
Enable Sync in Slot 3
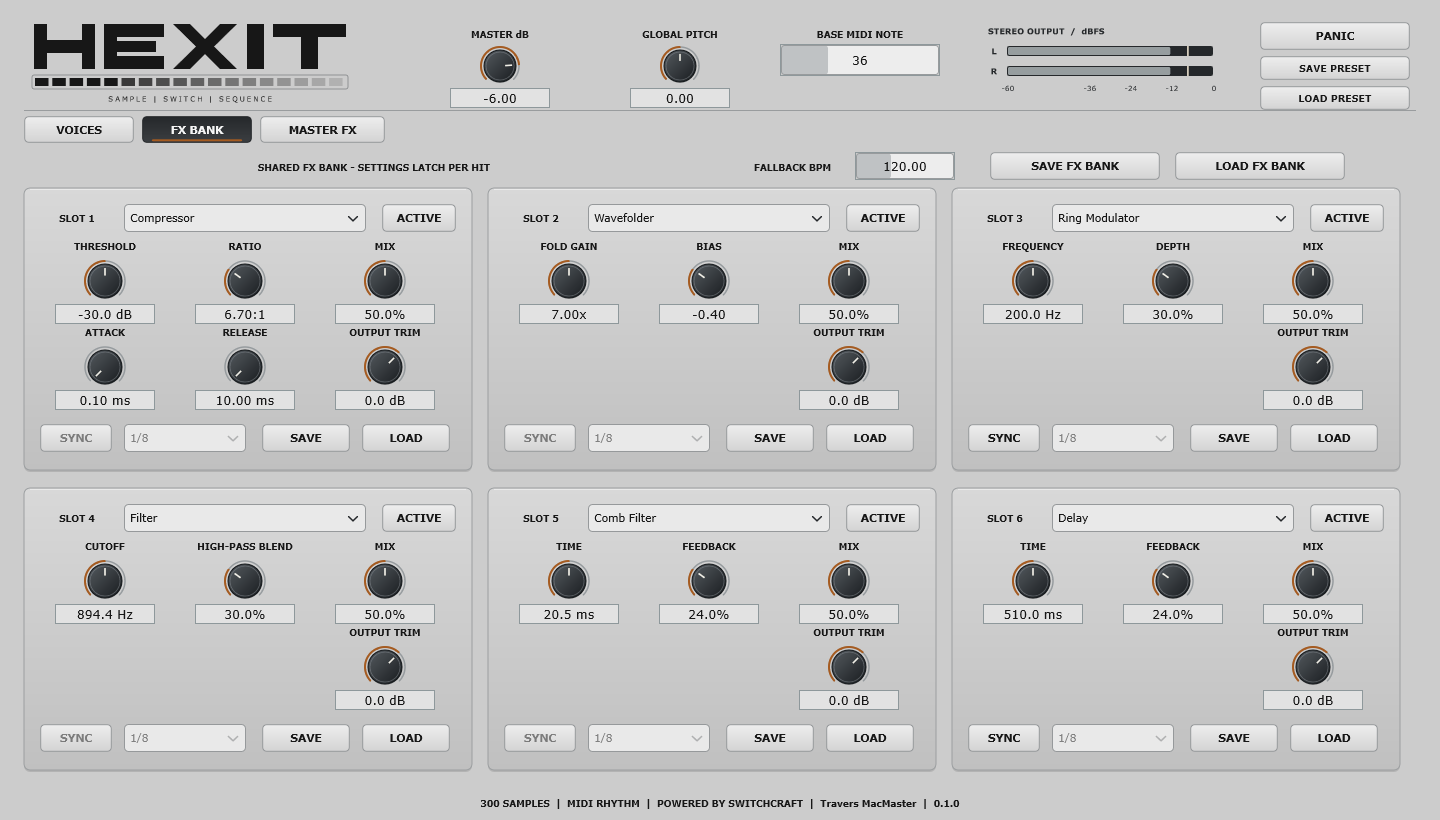[x=1004, y=438]
